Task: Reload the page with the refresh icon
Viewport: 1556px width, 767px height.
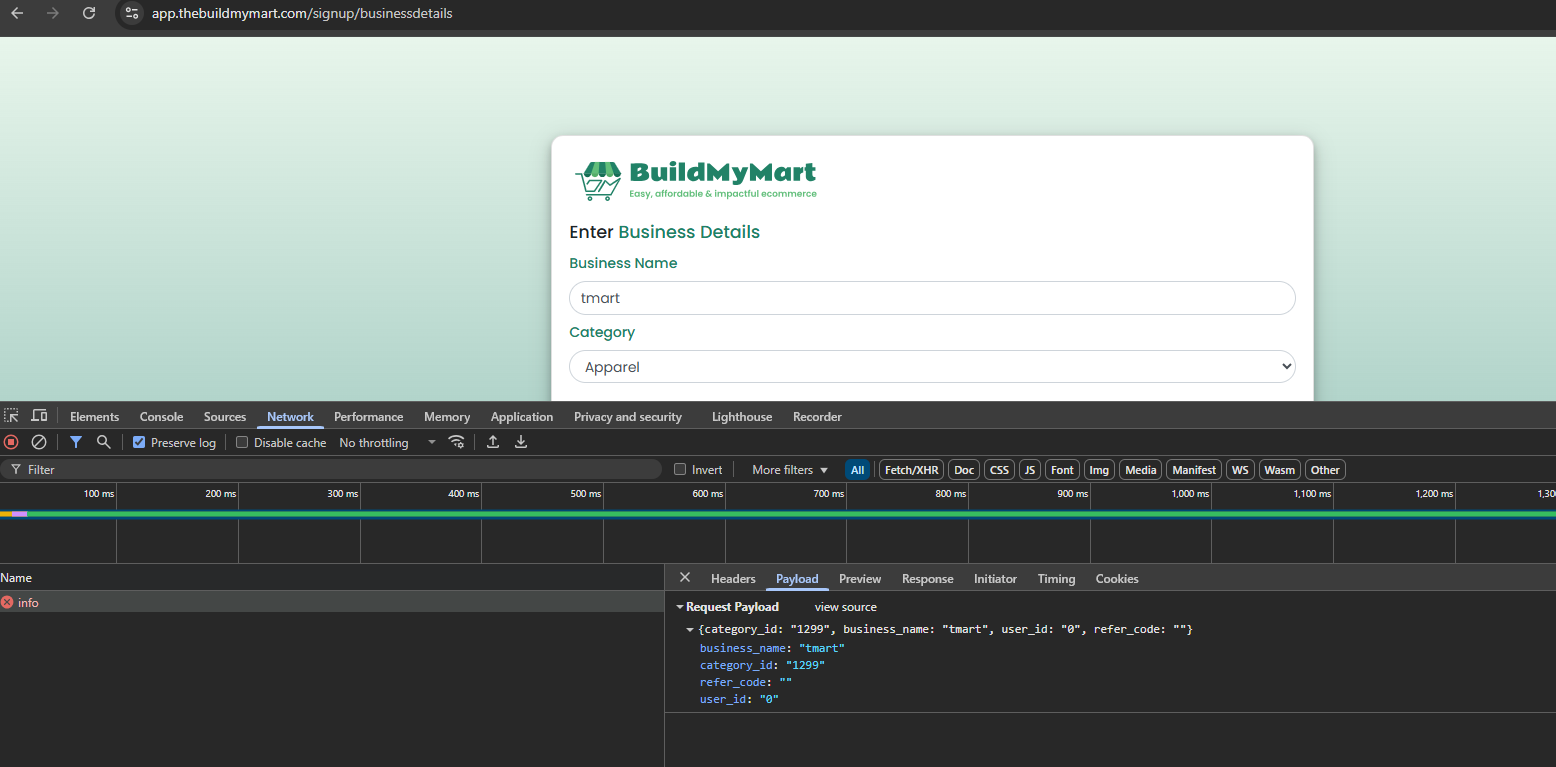Action: [89, 13]
